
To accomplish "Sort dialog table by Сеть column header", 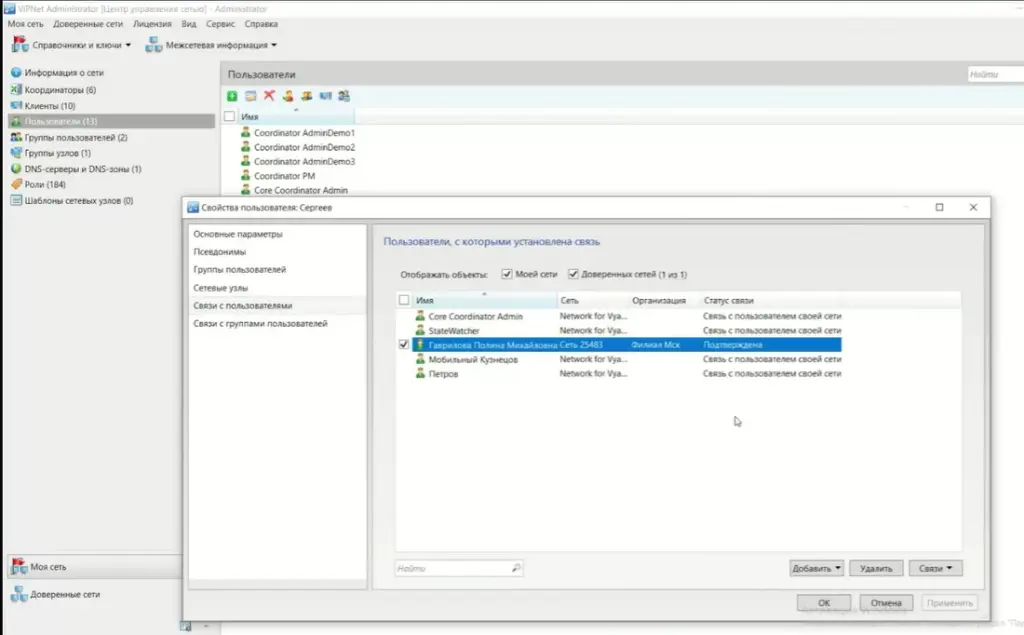I will 593,300.
